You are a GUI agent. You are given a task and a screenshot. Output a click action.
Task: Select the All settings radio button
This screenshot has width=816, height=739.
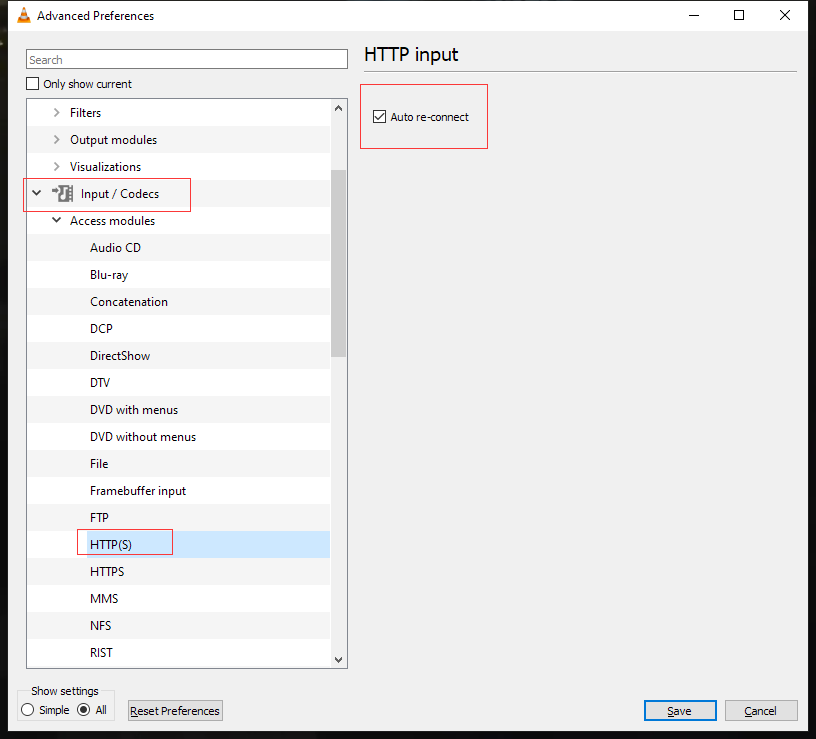[x=83, y=710]
